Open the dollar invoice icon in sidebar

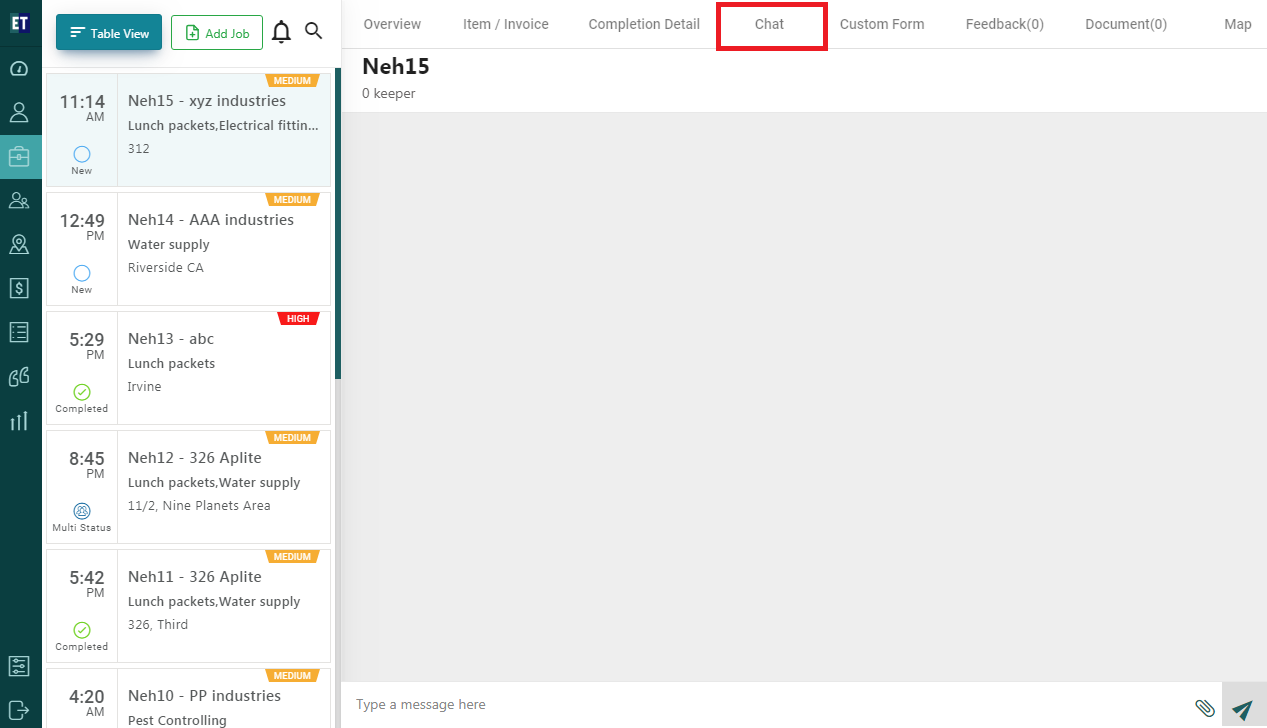pyautogui.click(x=19, y=288)
